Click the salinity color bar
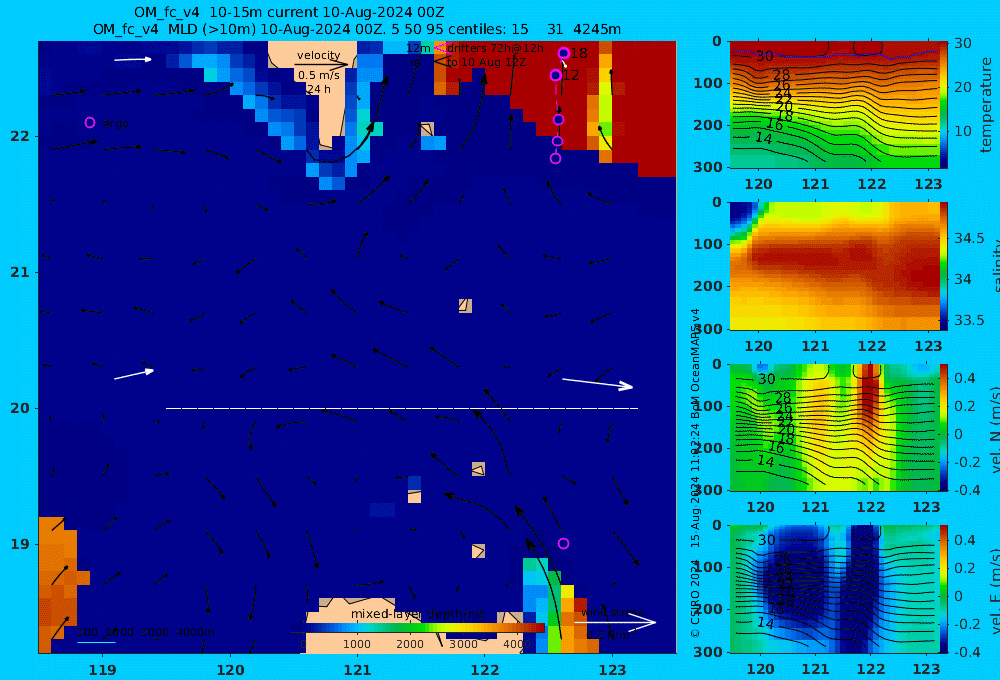The image size is (1000, 680). click(944, 266)
